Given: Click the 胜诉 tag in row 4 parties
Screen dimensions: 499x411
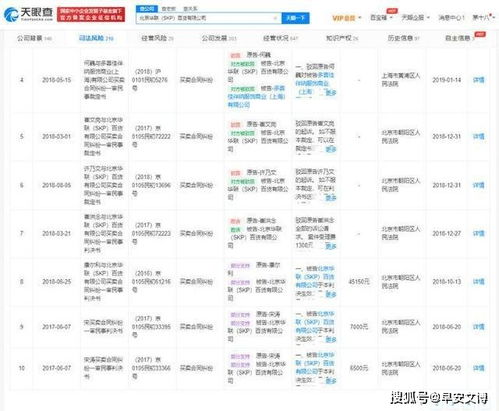Looking at the screenshot, I should [x=235, y=55].
